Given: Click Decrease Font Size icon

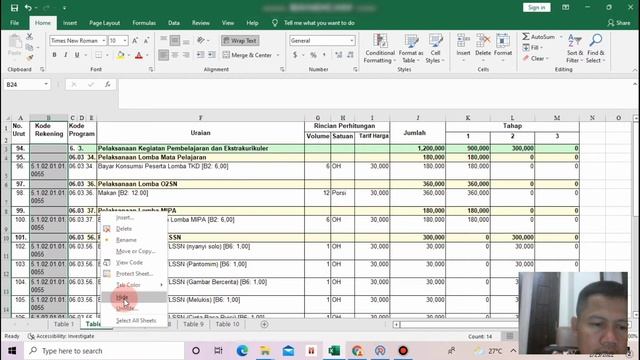Looking at the screenshot, I should click(x=146, y=40).
